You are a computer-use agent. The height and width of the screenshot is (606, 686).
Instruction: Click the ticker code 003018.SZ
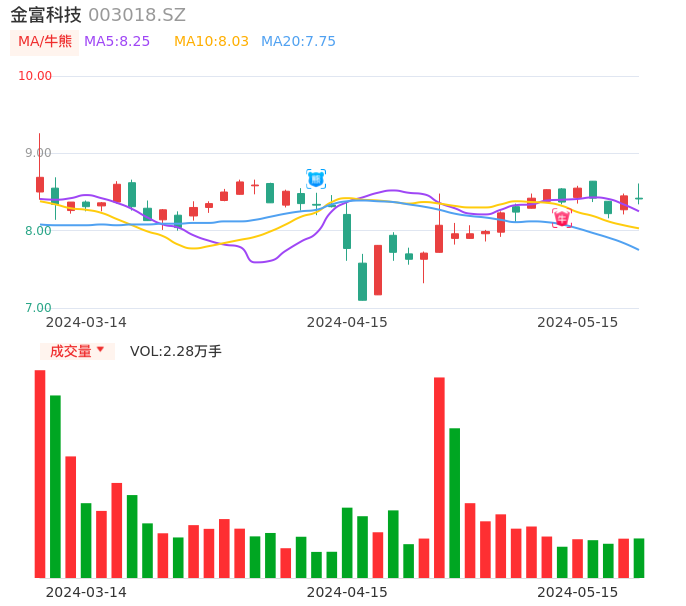137,15
